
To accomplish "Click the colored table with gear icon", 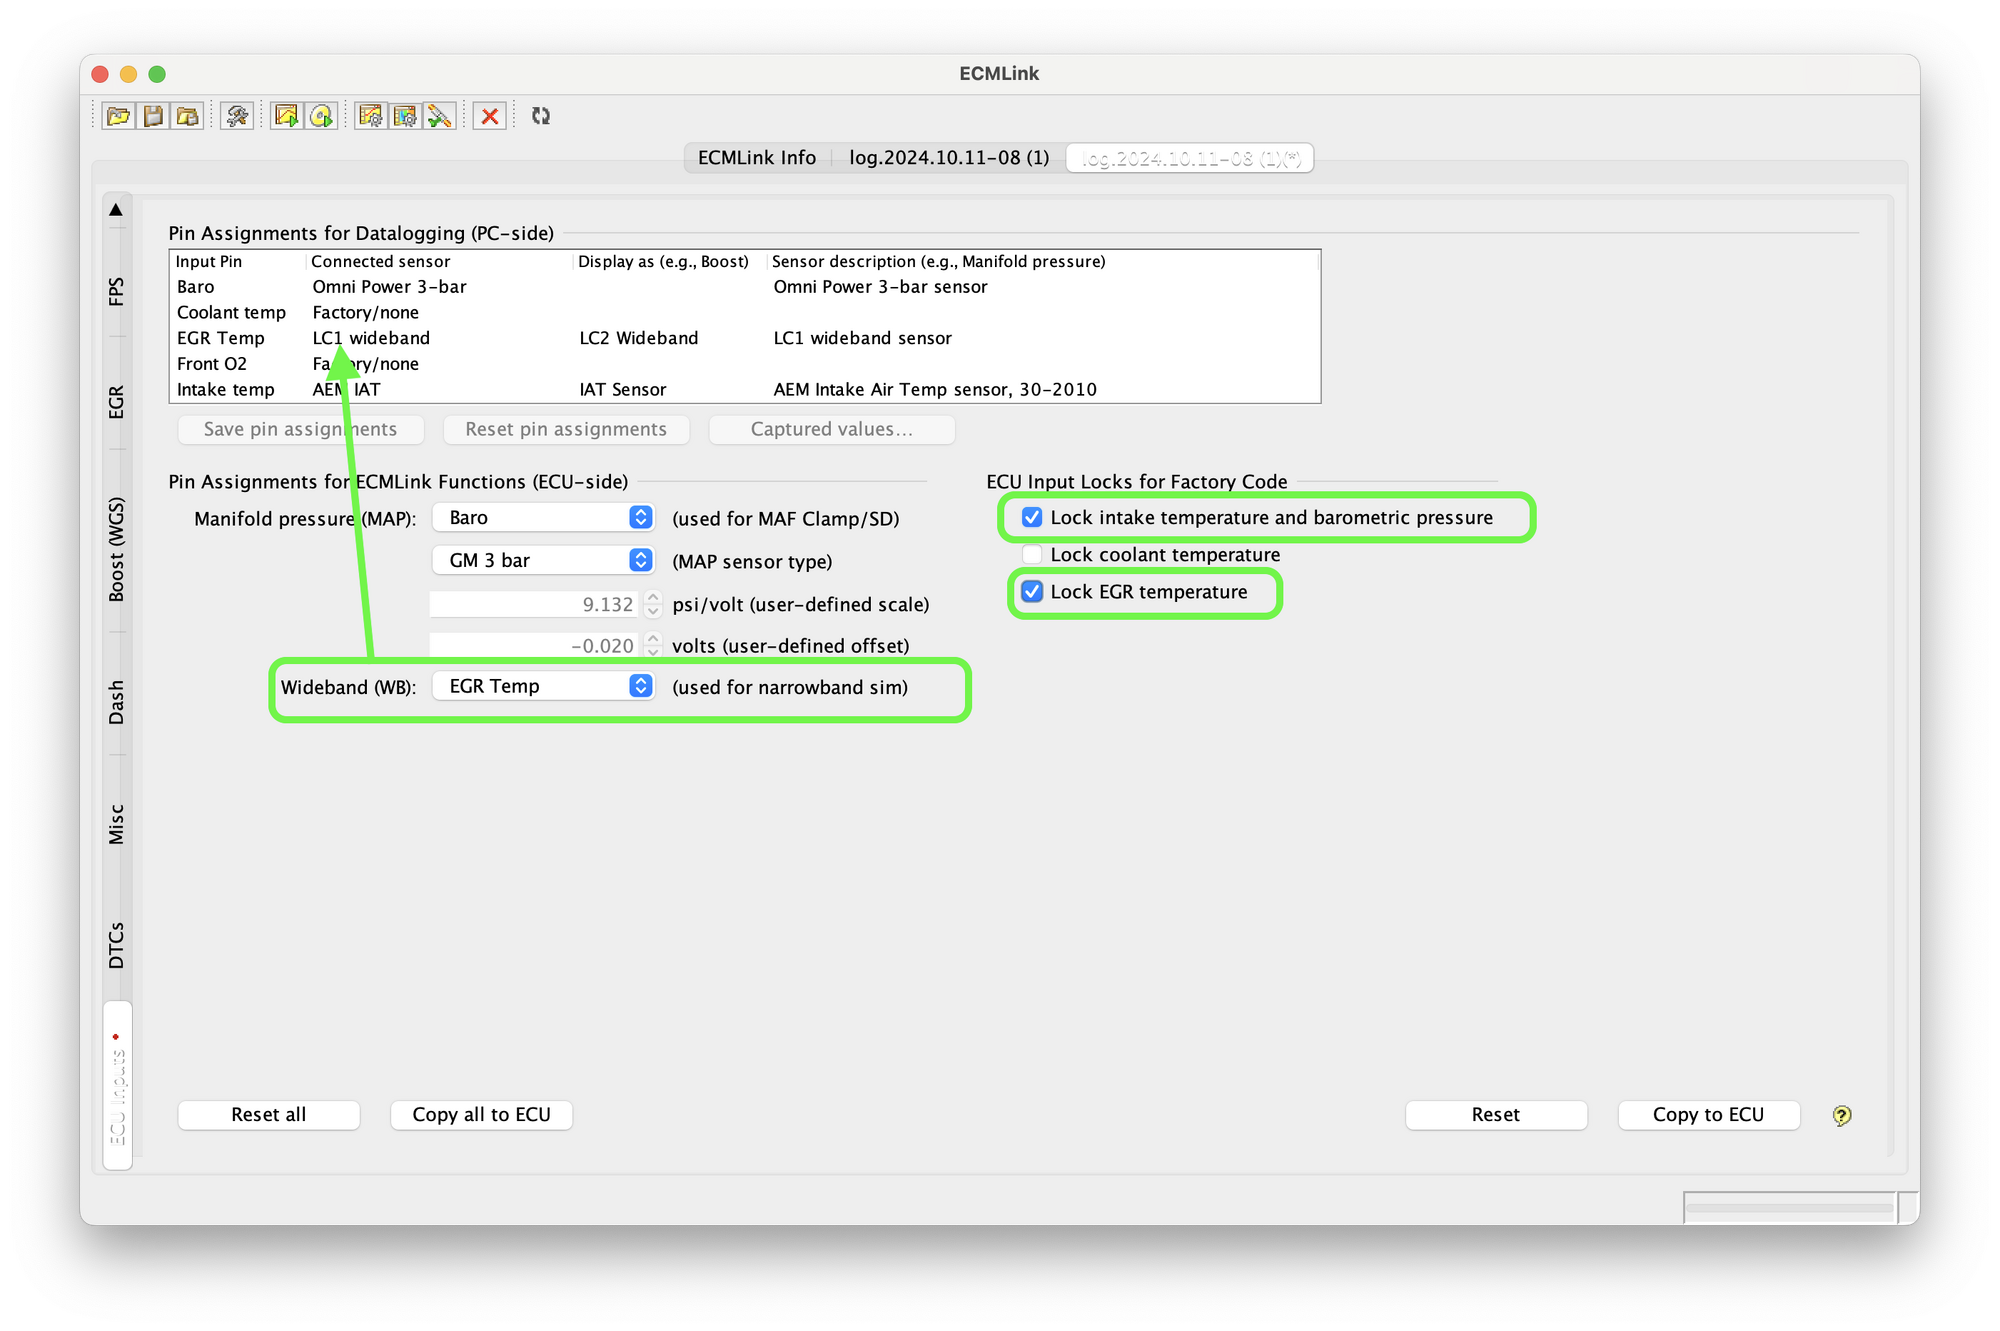I will tap(405, 116).
